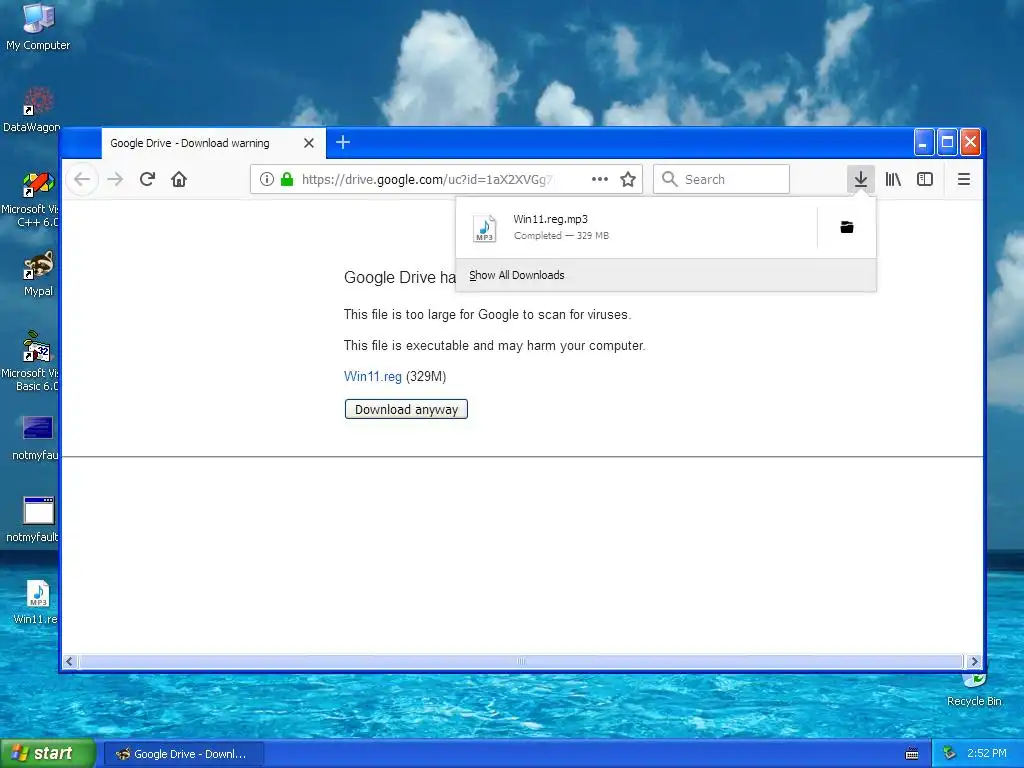Select the blue notmyfault desktop icon
The image size is (1024, 768).
37,438
